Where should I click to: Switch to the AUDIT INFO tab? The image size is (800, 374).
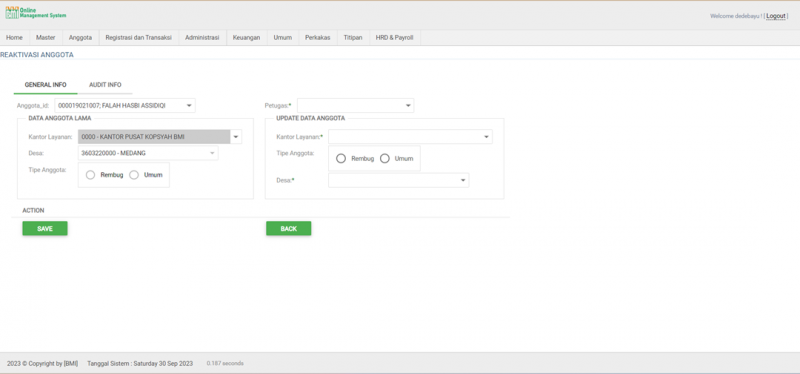105,85
